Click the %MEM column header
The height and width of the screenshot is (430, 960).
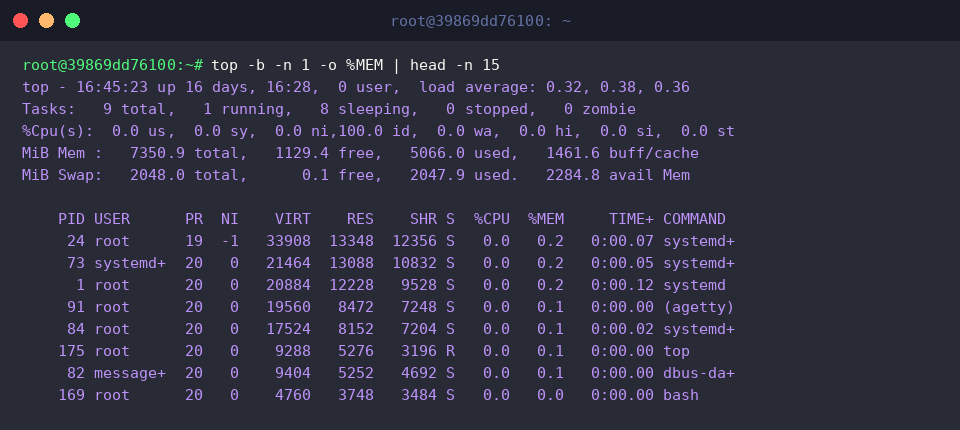(546, 219)
